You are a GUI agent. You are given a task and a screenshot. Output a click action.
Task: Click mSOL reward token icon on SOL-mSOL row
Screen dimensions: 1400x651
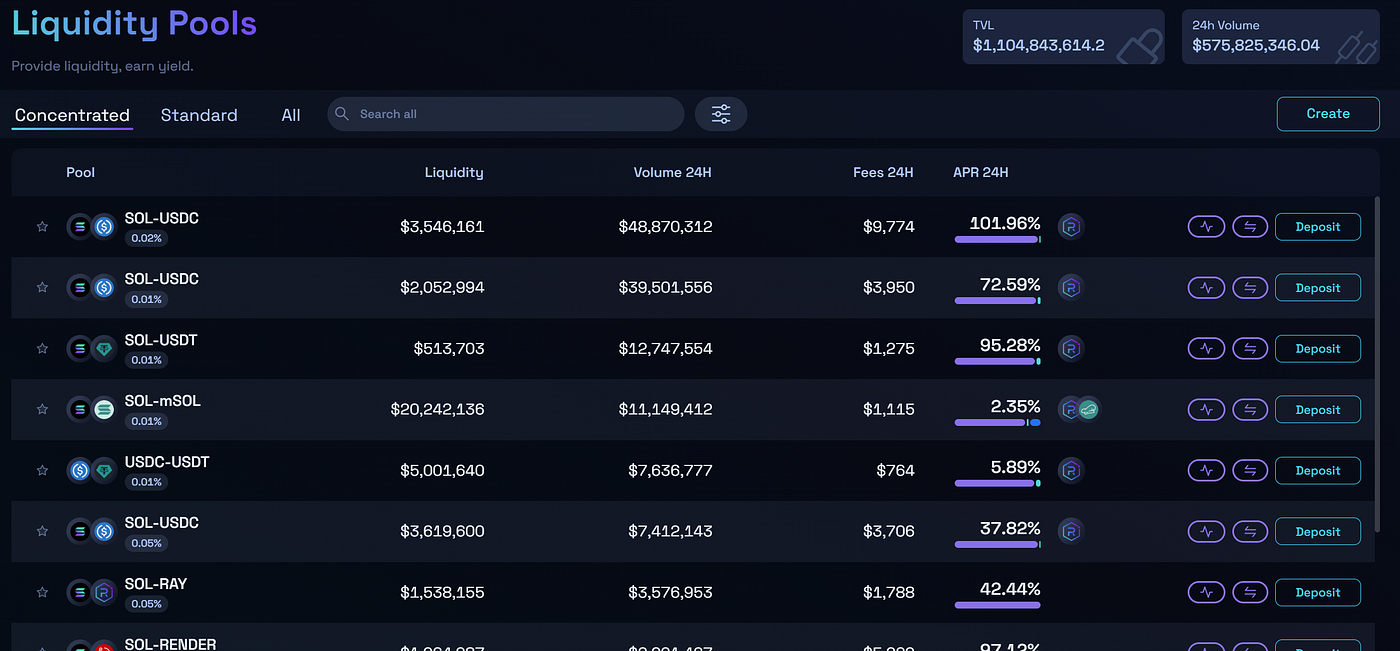click(1089, 409)
